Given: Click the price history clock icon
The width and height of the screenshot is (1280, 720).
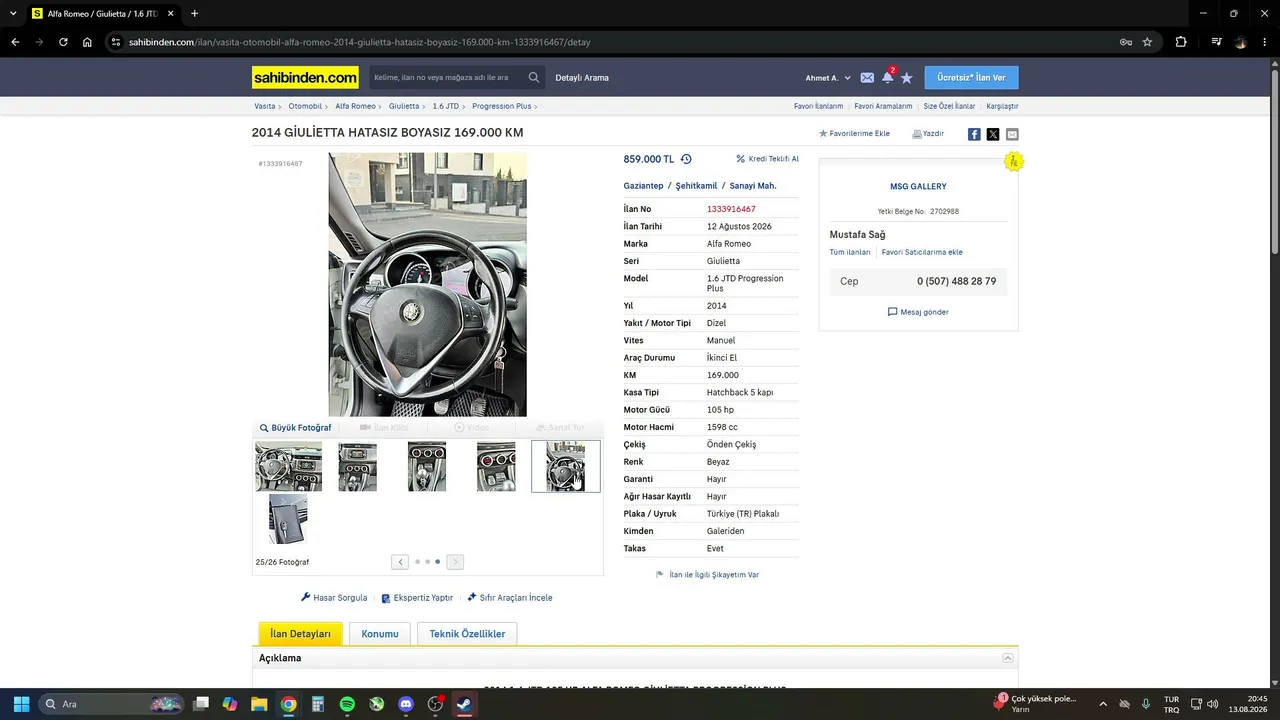Looking at the screenshot, I should [x=686, y=159].
